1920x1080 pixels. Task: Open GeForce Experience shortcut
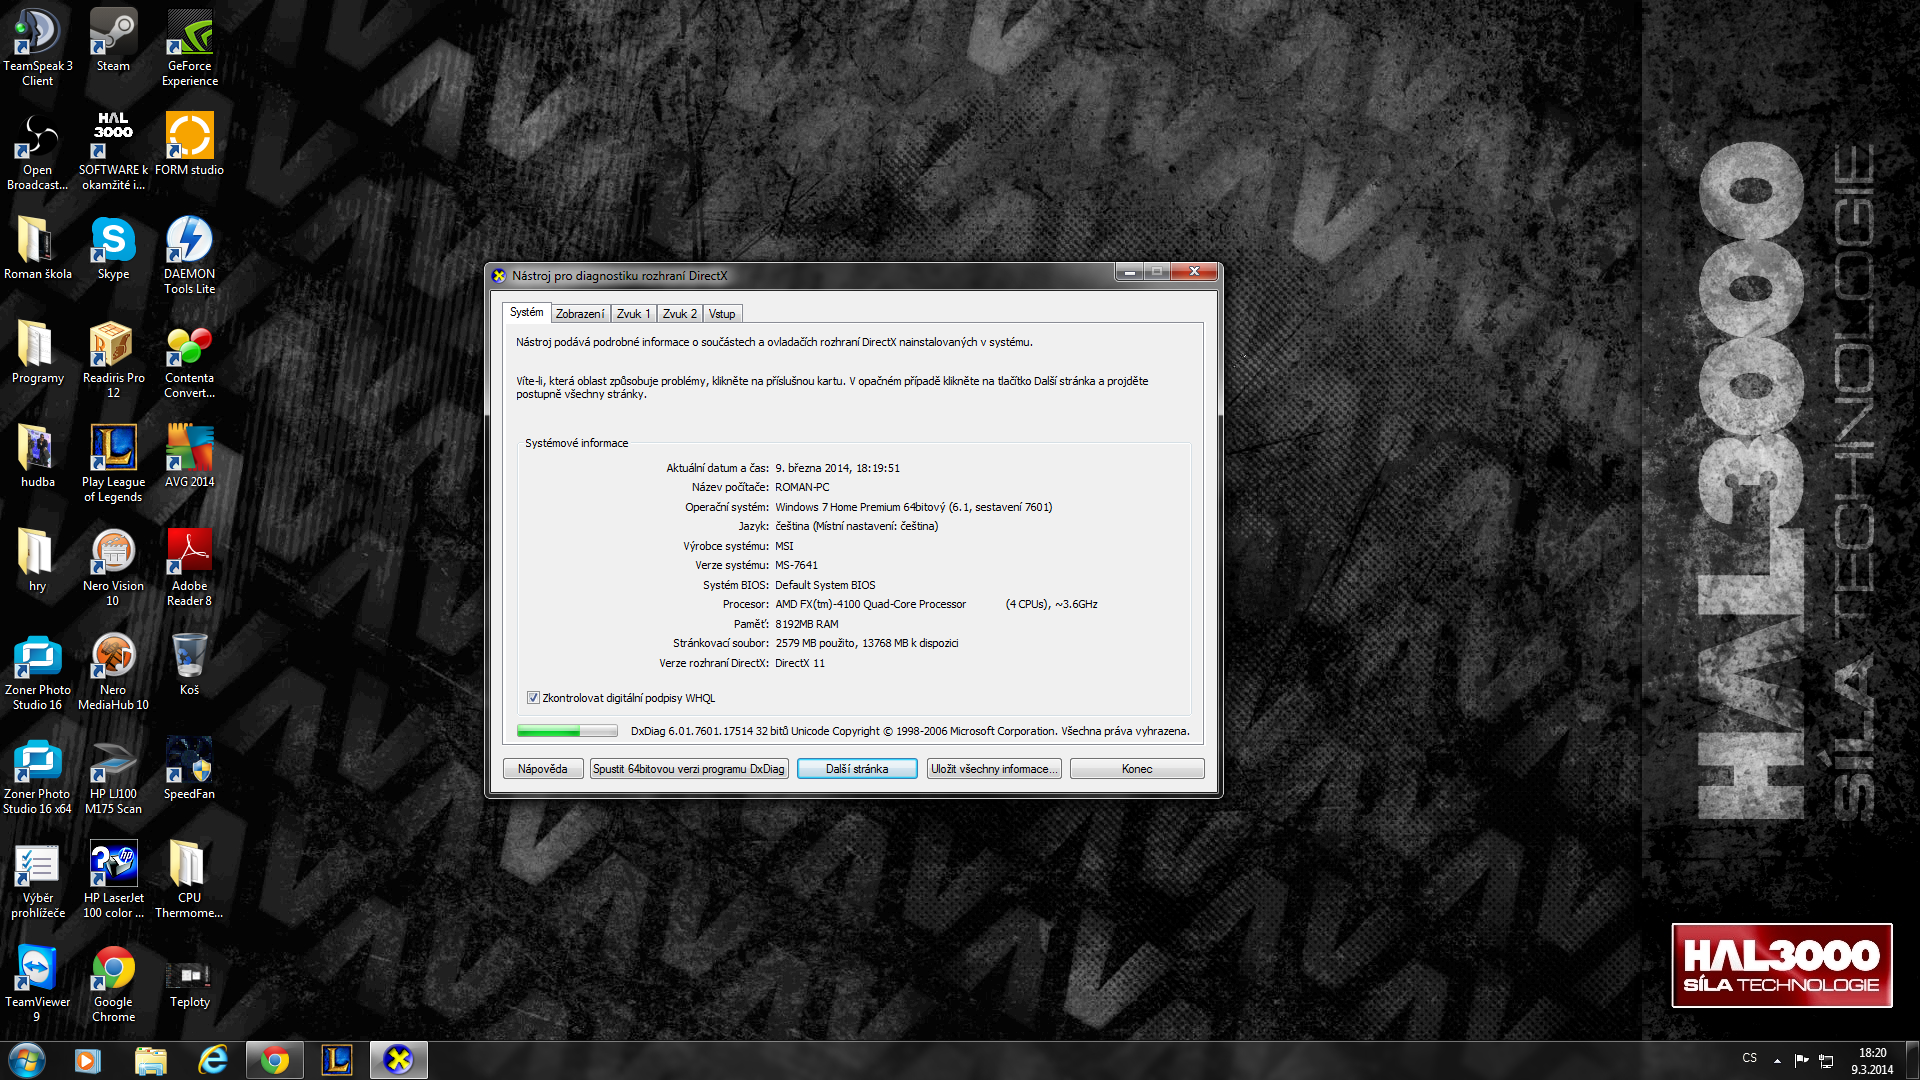(x=190, y=47)
